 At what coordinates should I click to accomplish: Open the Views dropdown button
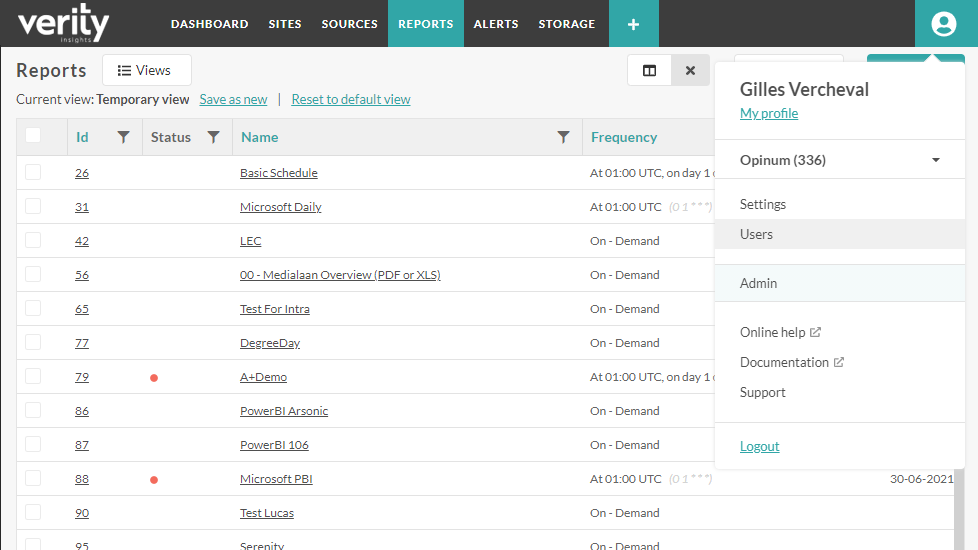pos(146,71)
